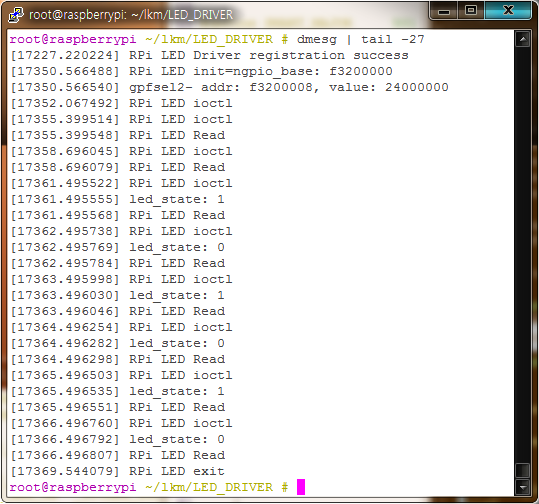Viewport: 539px width, 504px height.
Task: Maximize the PuTTY terminal window
Action: [471, 11]
